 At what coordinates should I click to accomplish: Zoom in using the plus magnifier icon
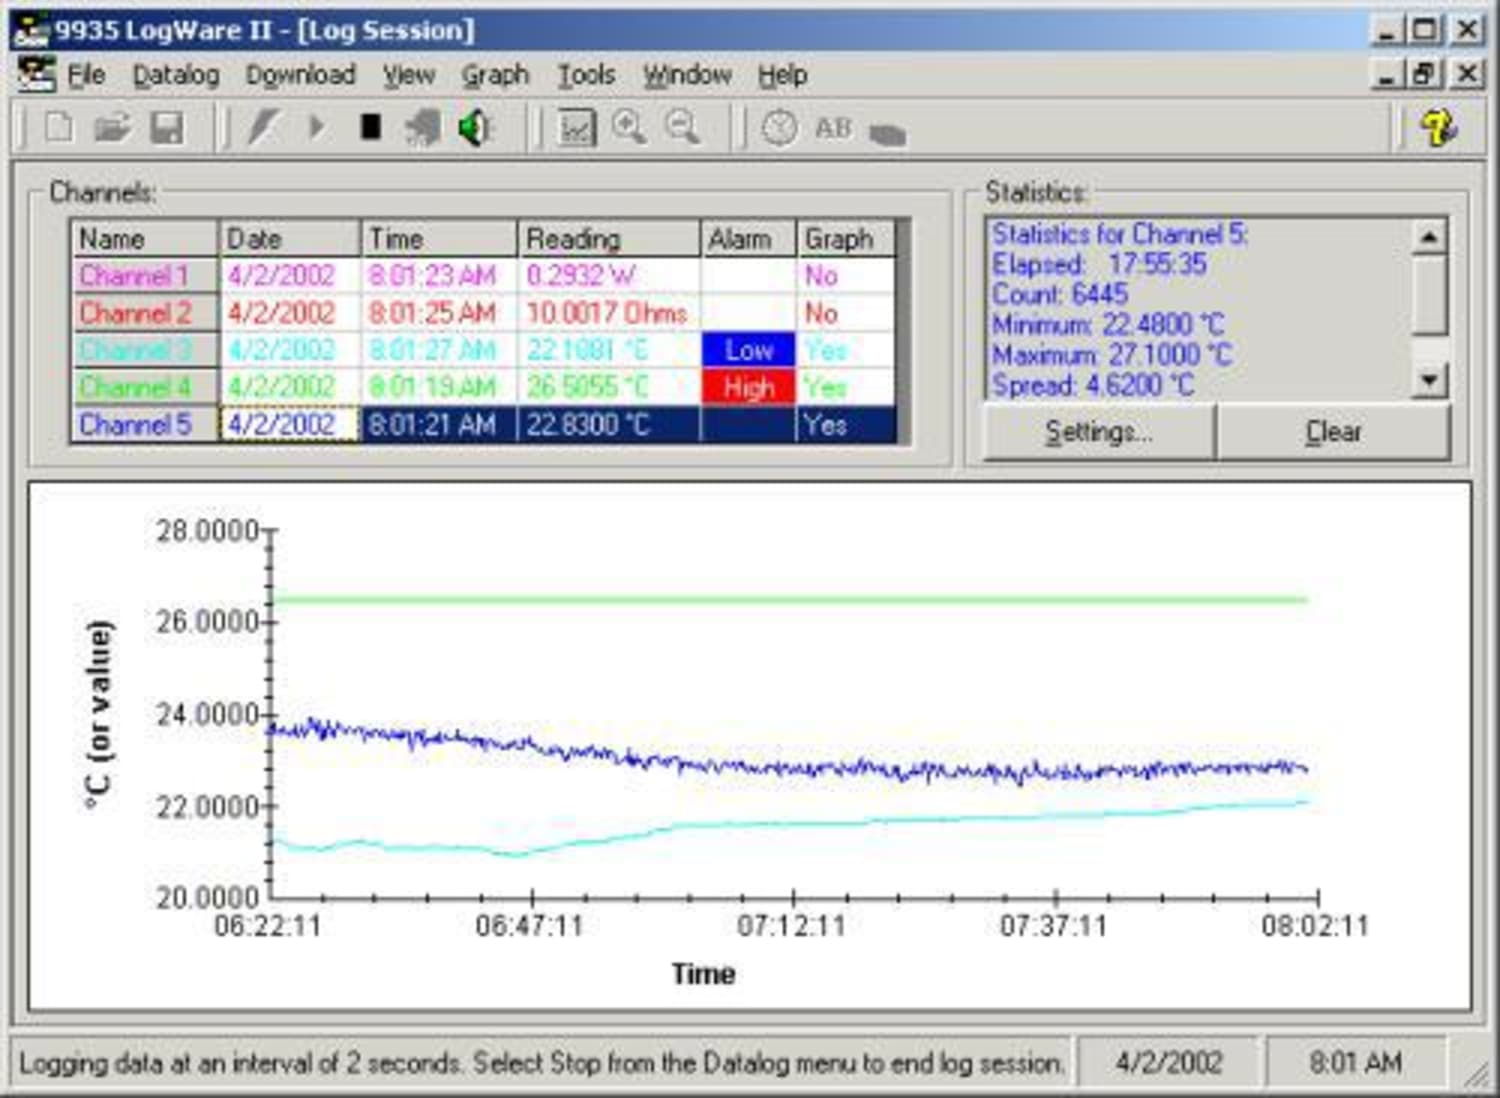coord(629,127)
